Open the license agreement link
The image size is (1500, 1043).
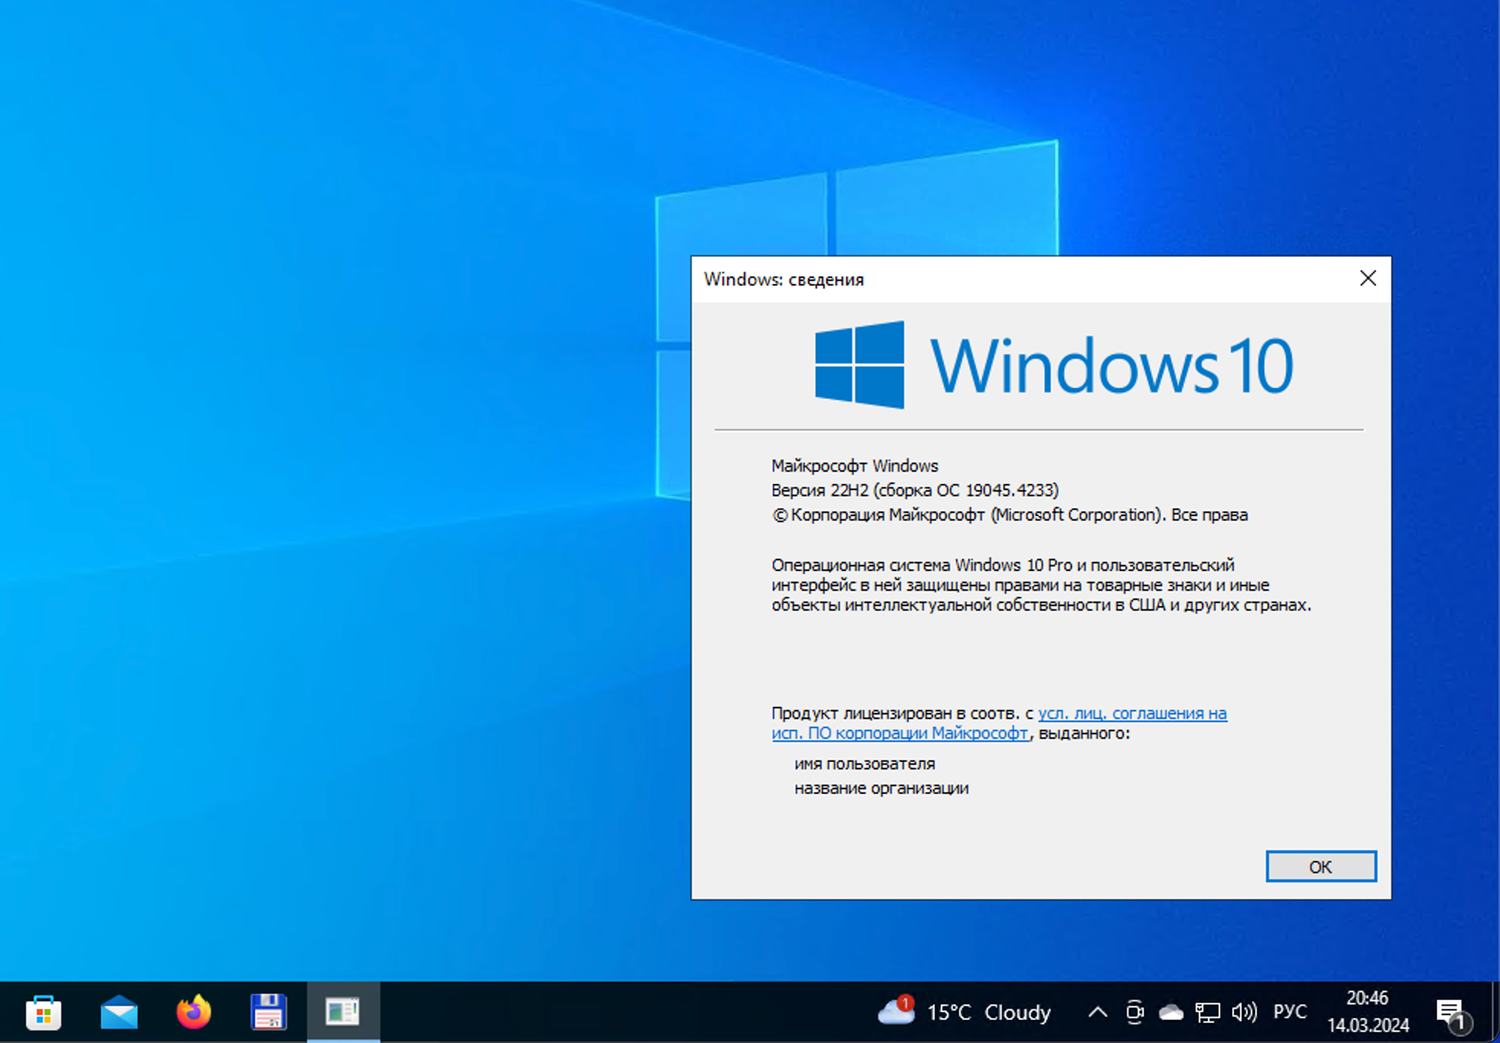pos(1130,713)
